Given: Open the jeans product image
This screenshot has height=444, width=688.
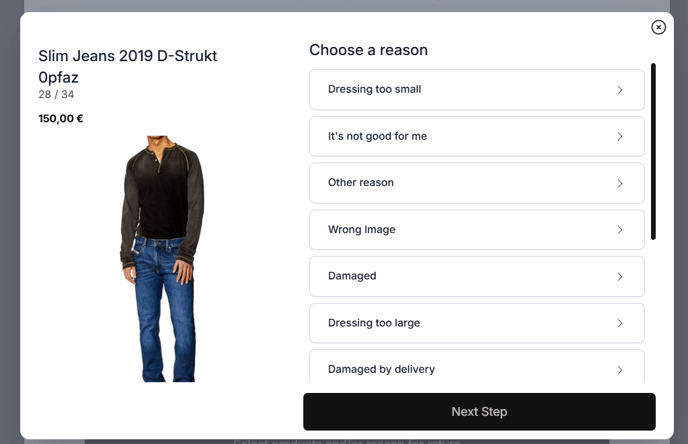Looking at the screenshot, I should 162,258.
